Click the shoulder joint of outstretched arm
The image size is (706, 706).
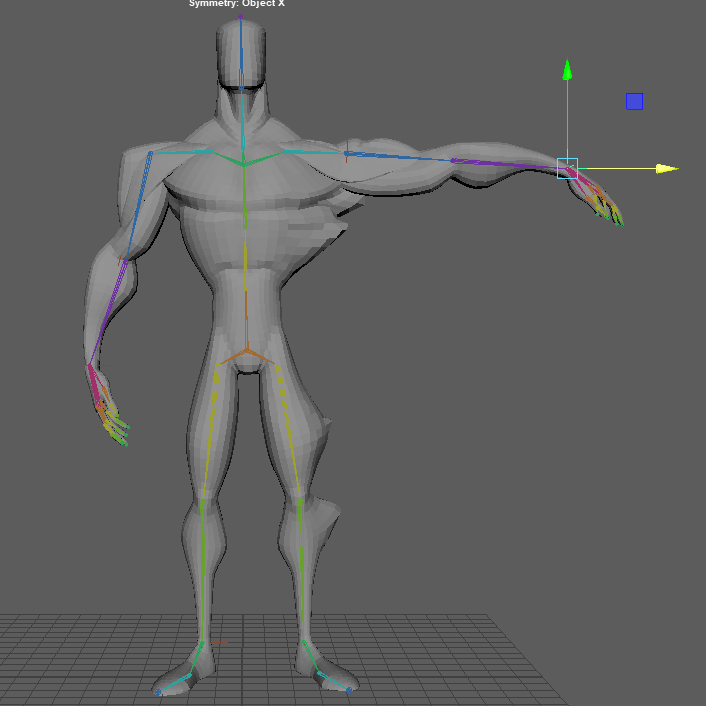tap(346, 154)
